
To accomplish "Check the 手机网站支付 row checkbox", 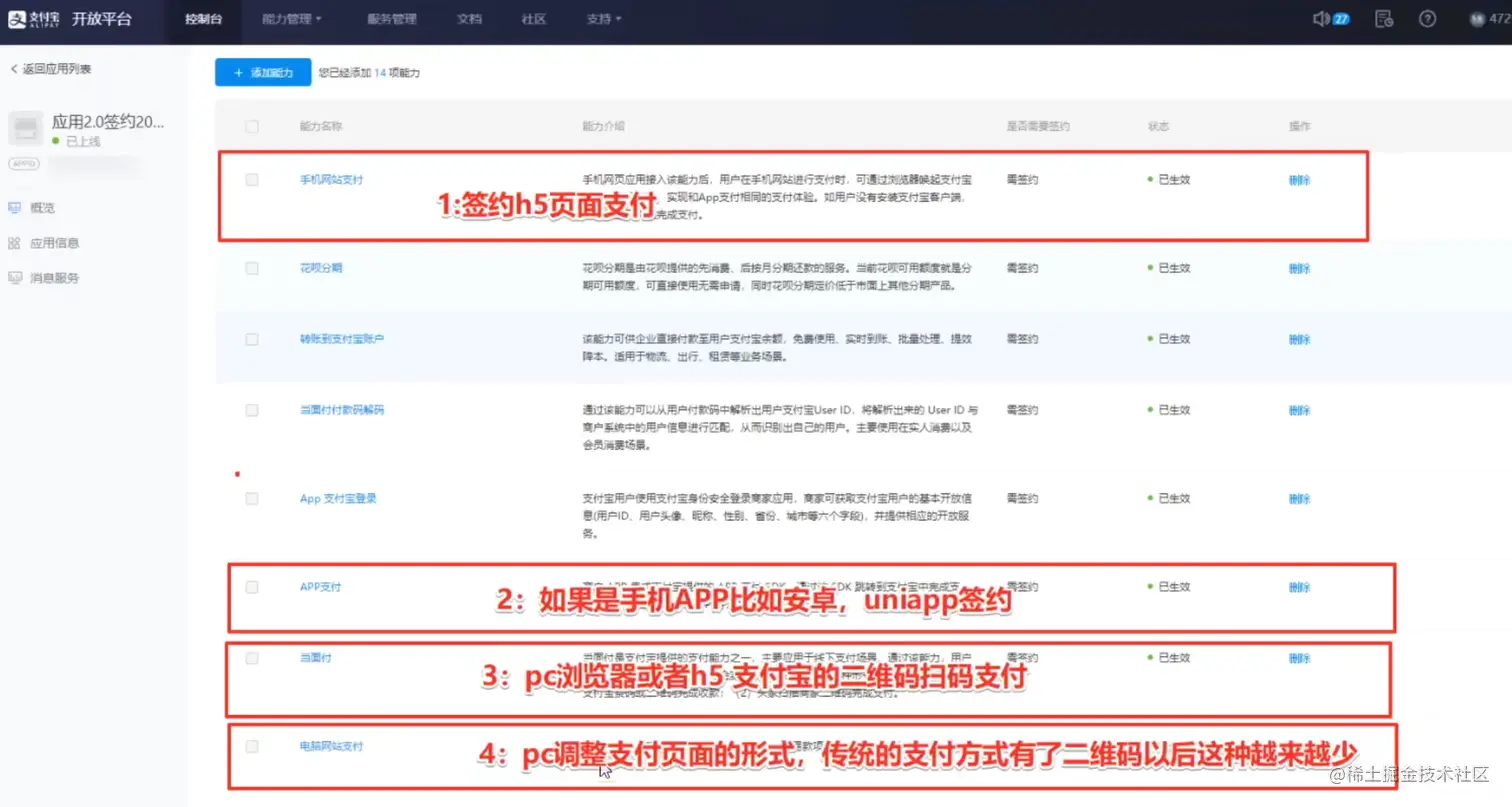I will point(251,180).
